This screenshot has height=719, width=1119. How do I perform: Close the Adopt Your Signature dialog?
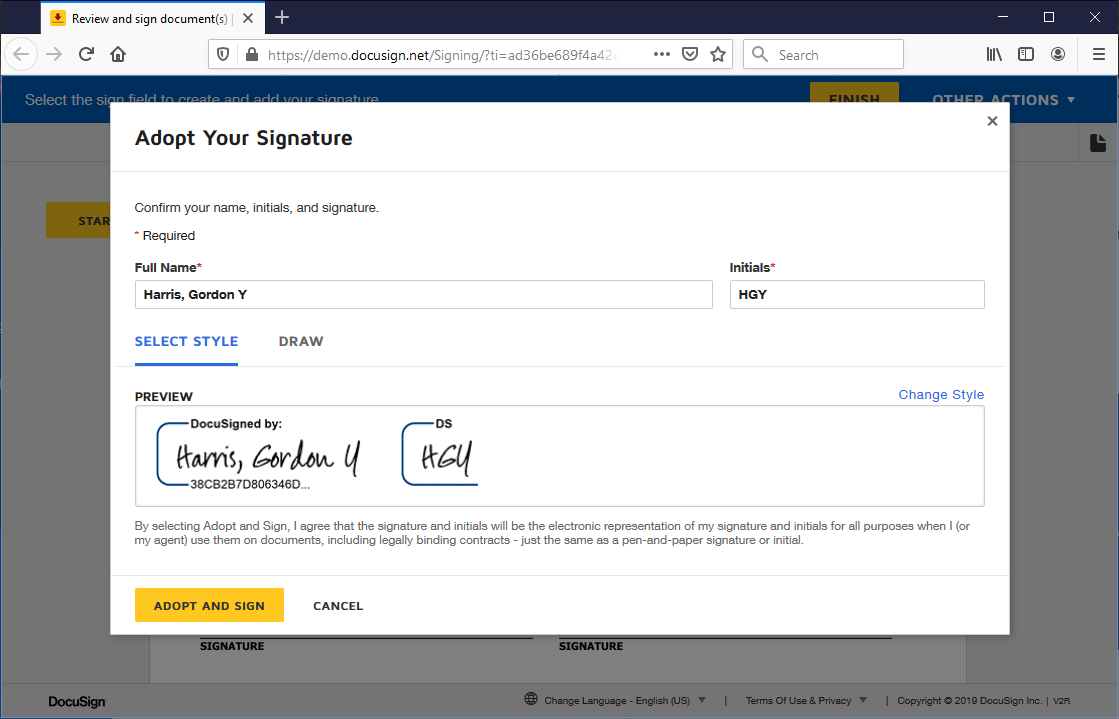click(x=992, y=121)
